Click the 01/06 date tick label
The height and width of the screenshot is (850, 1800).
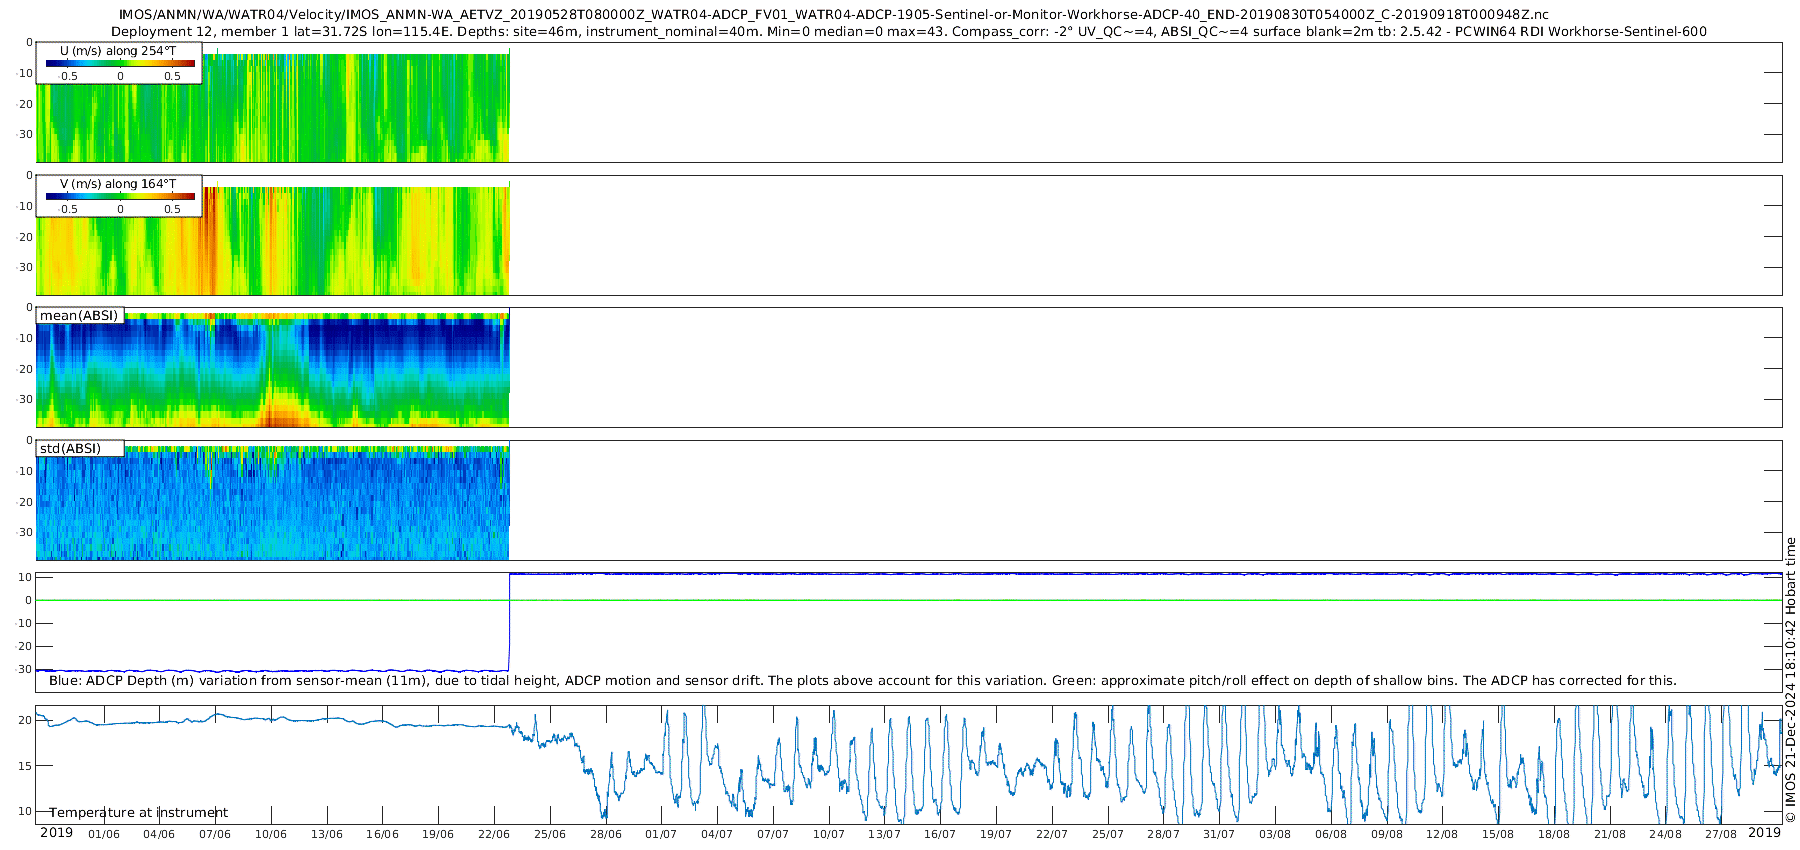pyautogui.click(x=104, y=834)
